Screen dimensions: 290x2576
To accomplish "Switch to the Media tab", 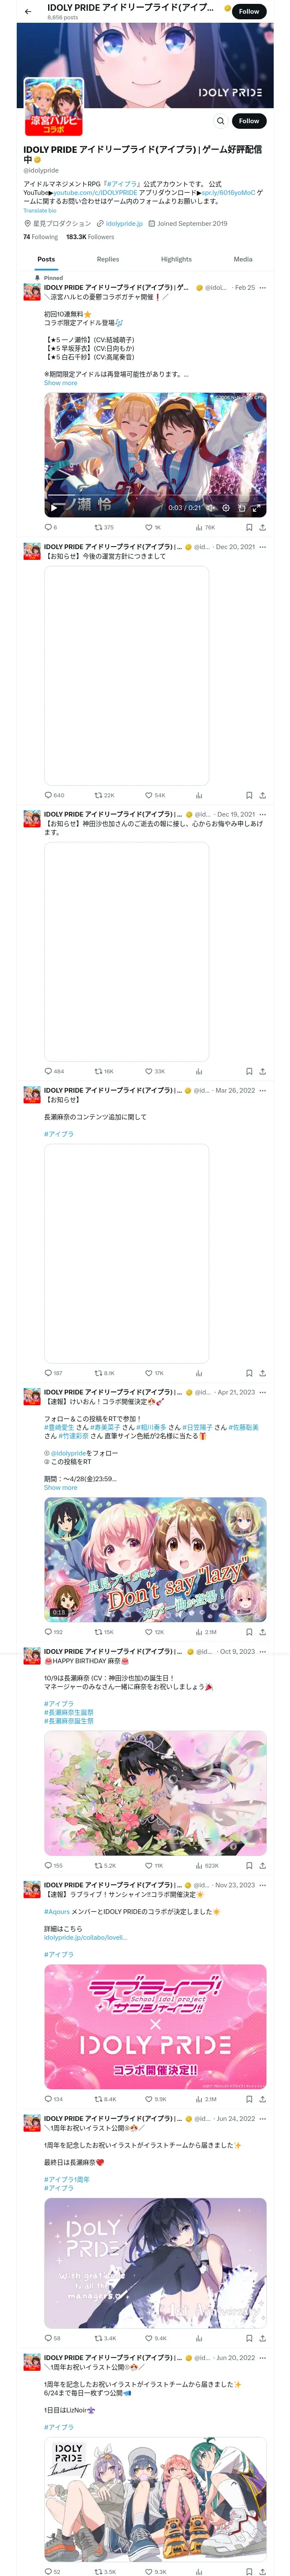I will 243,259.
